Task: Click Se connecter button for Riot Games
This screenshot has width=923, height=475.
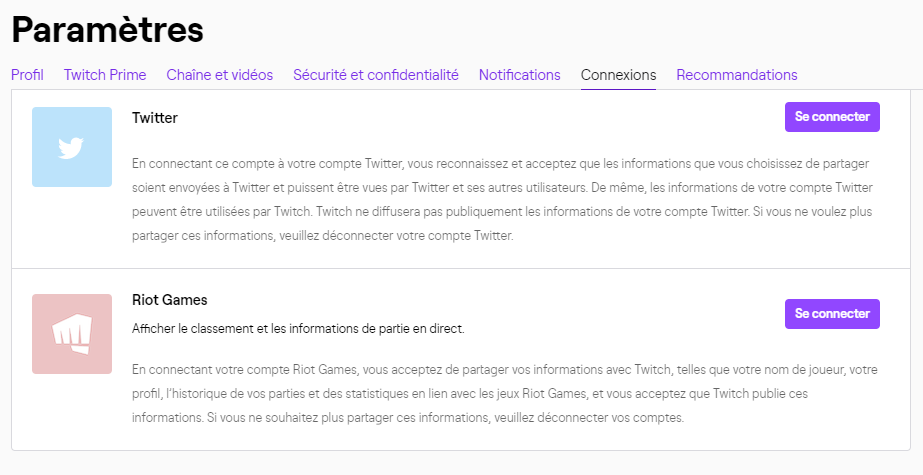Action: 832,314
